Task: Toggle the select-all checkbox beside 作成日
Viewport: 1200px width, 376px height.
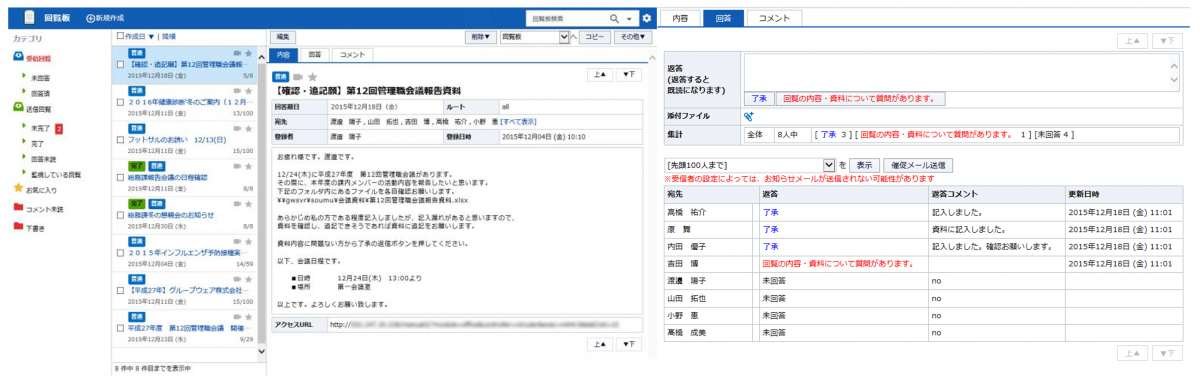Action: coord(121,36)
